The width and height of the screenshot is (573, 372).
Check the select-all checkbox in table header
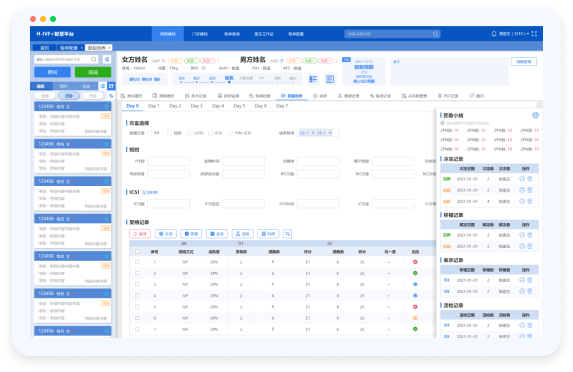coord(137,251)
